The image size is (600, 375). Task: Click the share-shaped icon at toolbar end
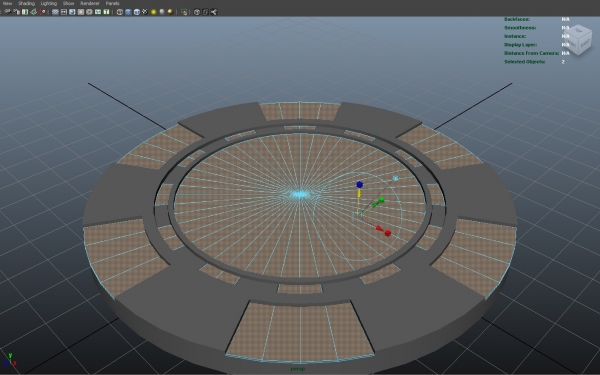214,12
